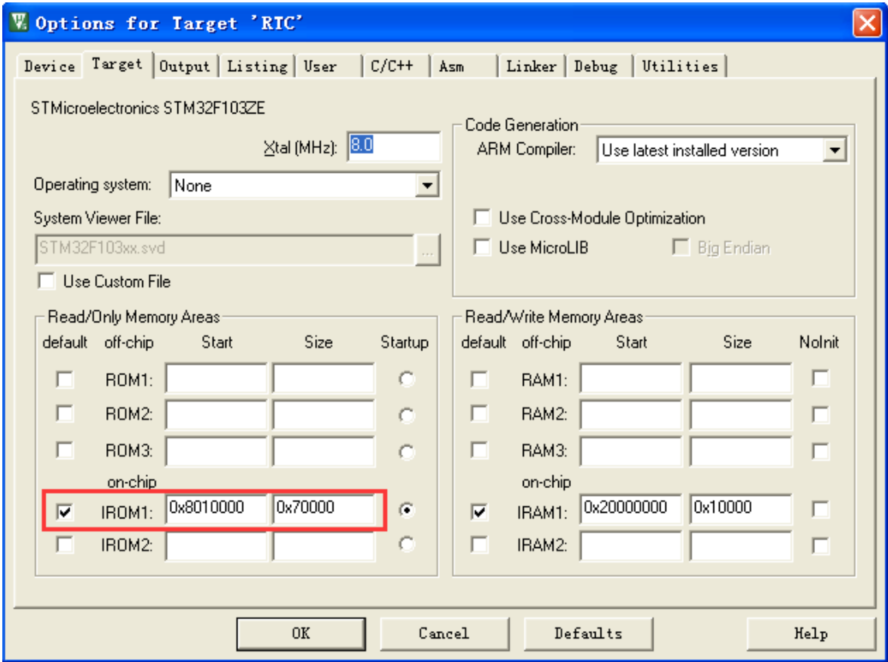Close the Options for Target dialog
Image resolution: width=888 pixels, height=662 pixels.
click(866, 23)
